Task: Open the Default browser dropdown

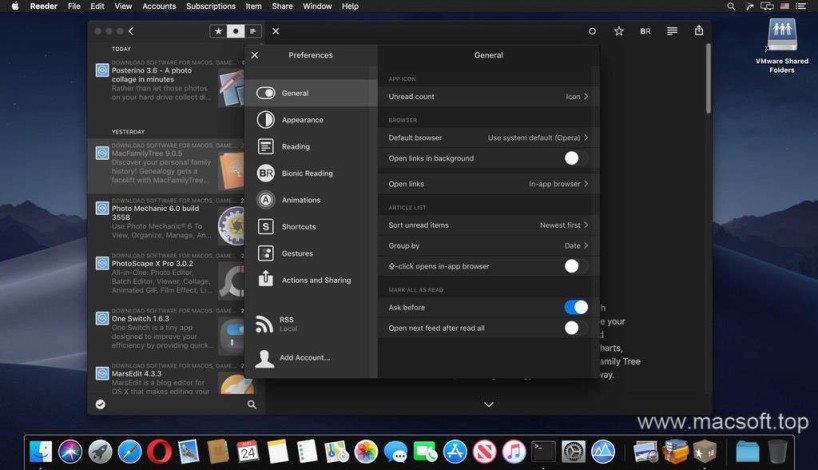Action: pos(537,137)
